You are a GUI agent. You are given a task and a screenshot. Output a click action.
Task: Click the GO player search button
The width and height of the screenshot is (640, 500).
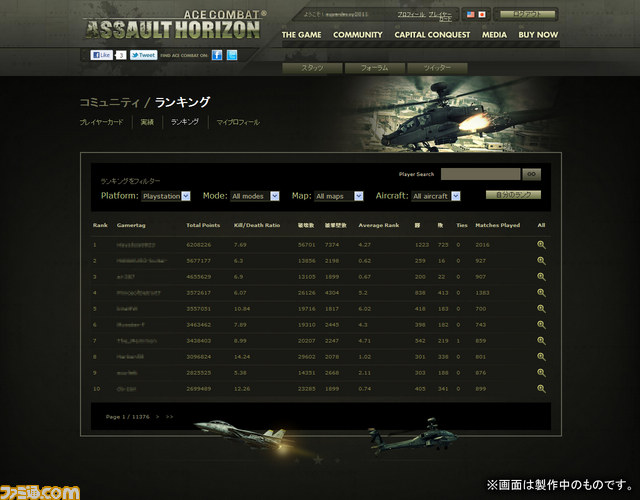point(531,174)
